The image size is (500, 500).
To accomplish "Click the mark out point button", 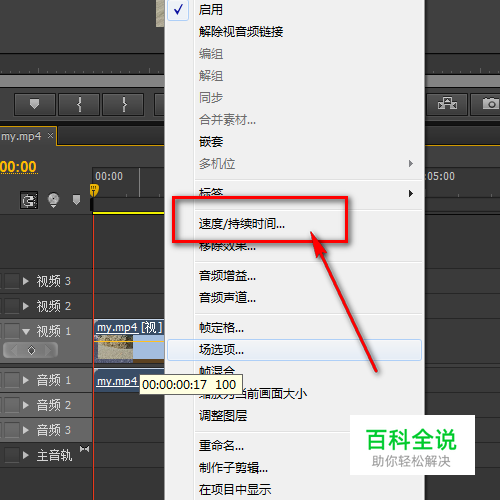I will click(x=123, y=104).
